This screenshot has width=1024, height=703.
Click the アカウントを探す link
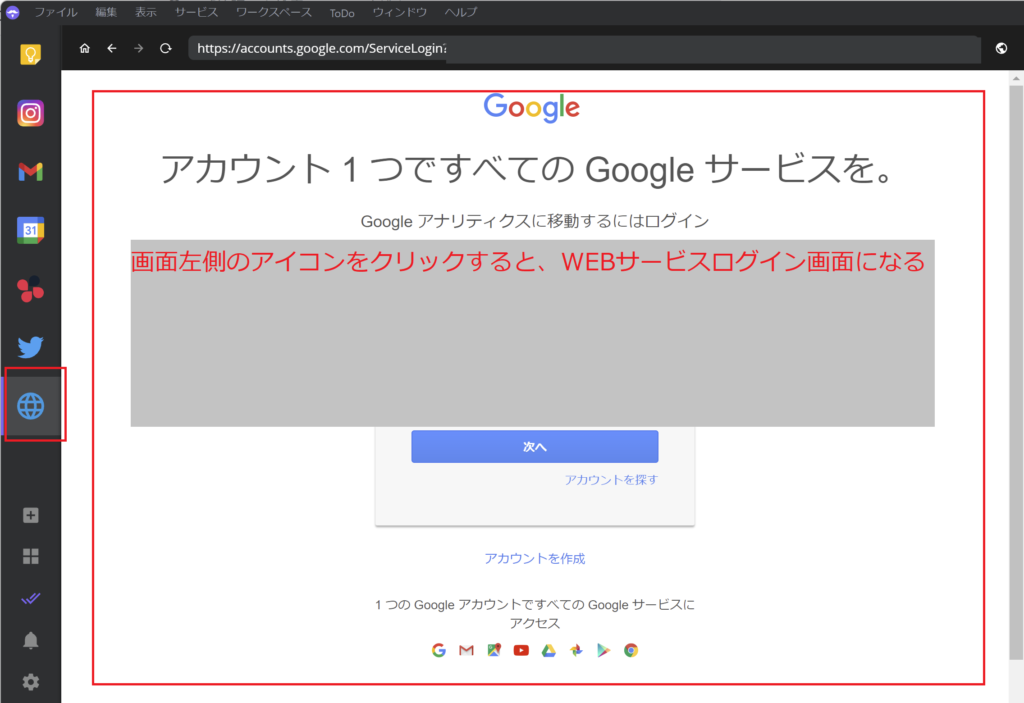click(611, 480)
